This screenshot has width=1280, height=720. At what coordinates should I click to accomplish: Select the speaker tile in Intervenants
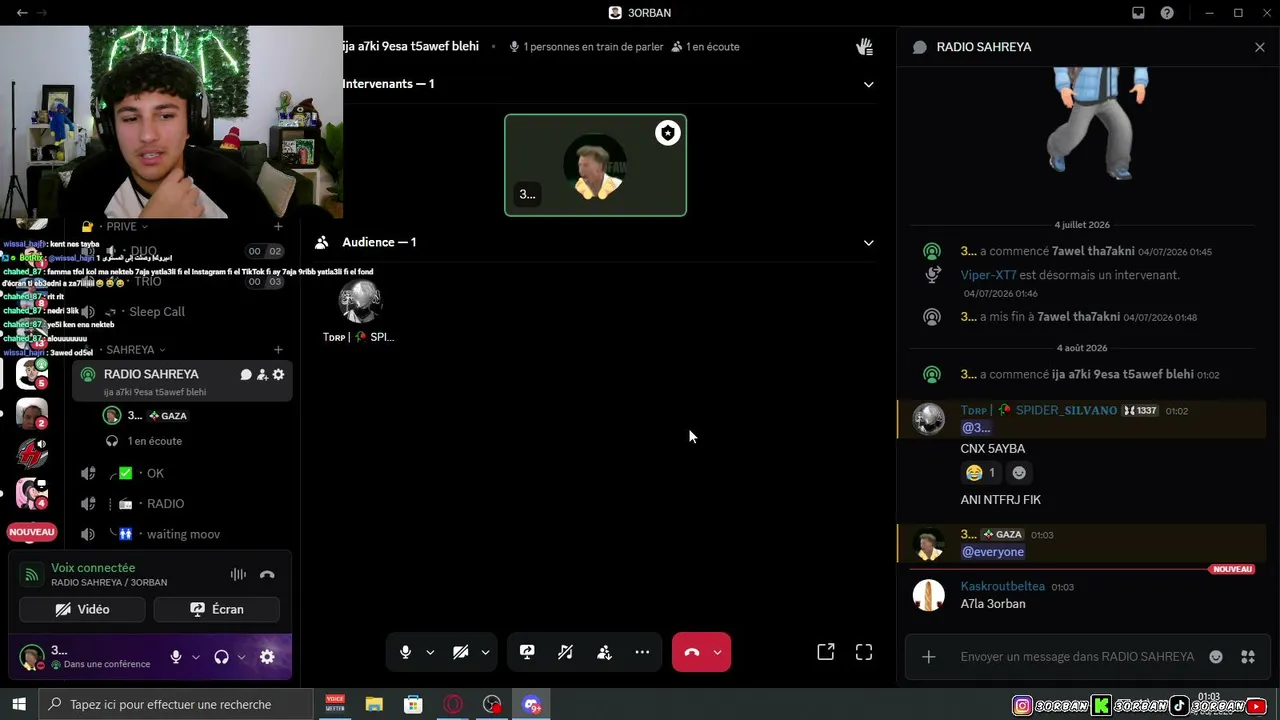click(x=595, y=165)
